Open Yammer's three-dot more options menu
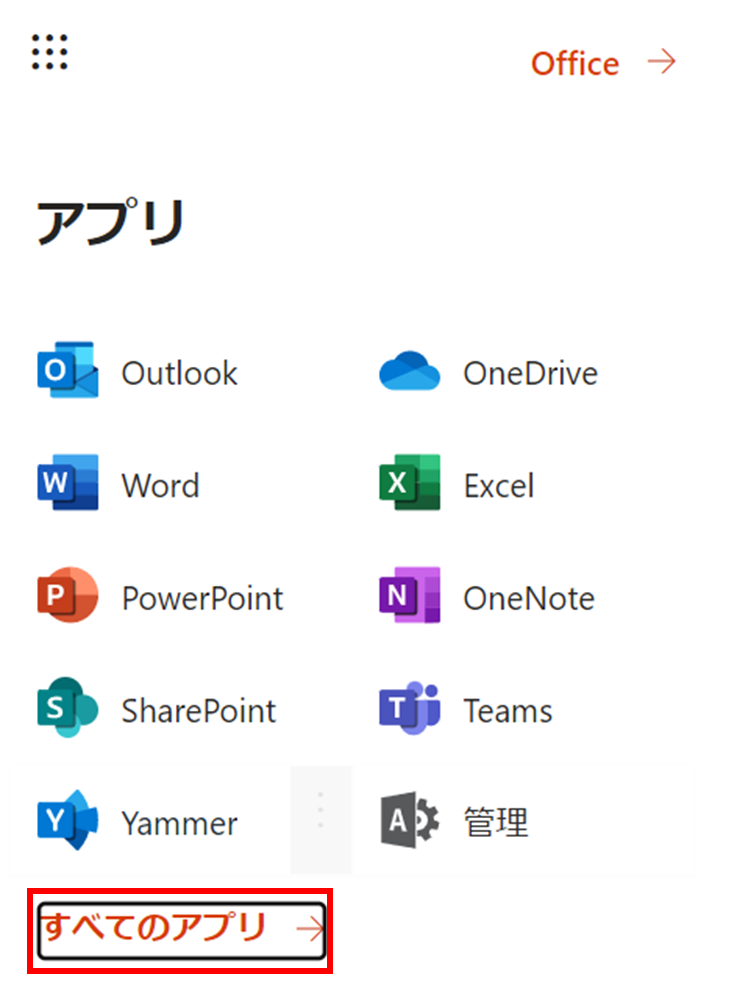This screenshot has height=999, width=740. point(321,811)
